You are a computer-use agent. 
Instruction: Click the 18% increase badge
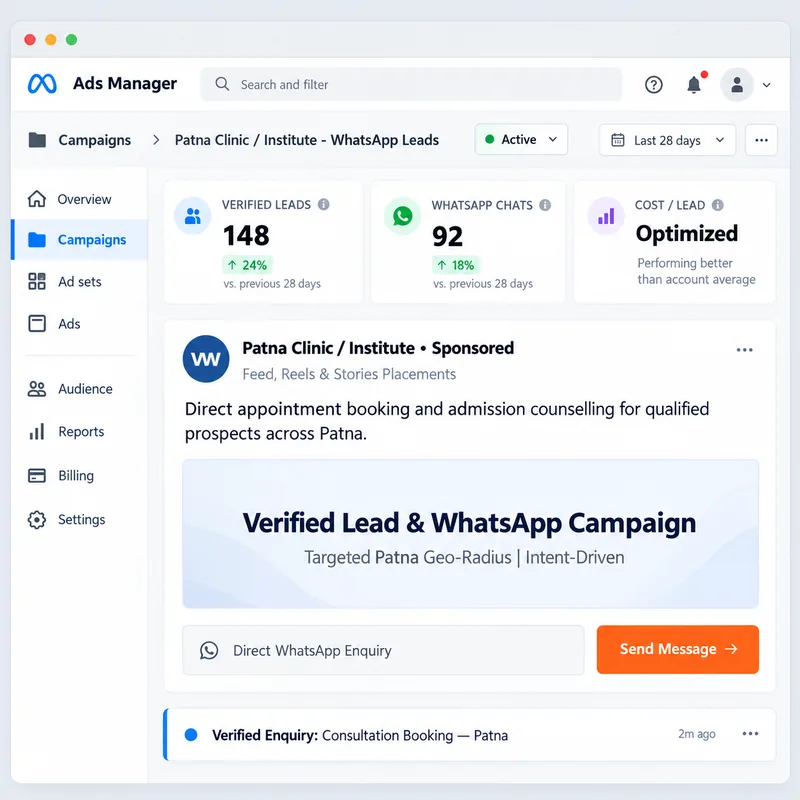[456, 265]
